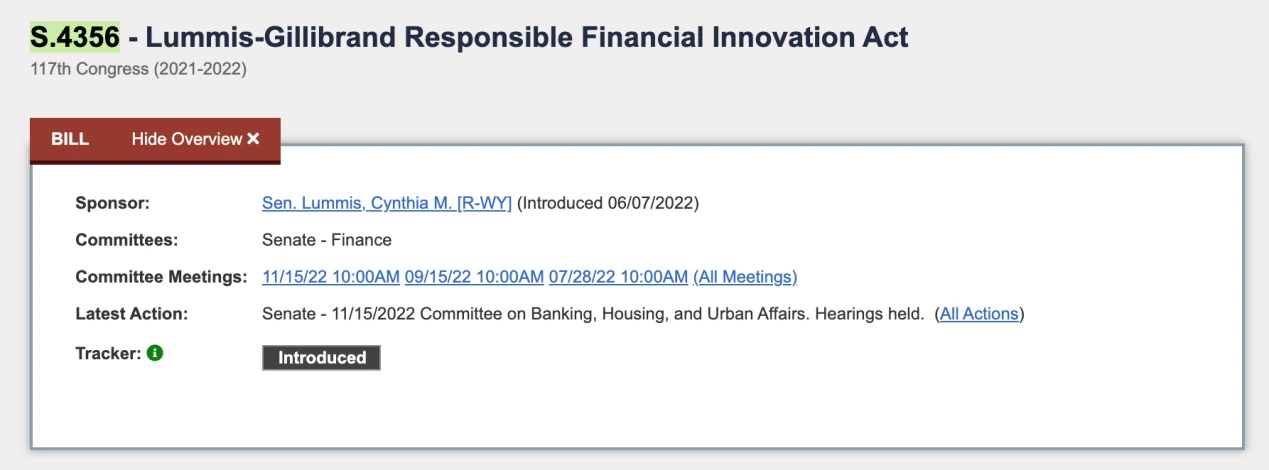Click the Latest Action field label
The height and width of the screenshot is (470, 1269).
click(131, 314)
